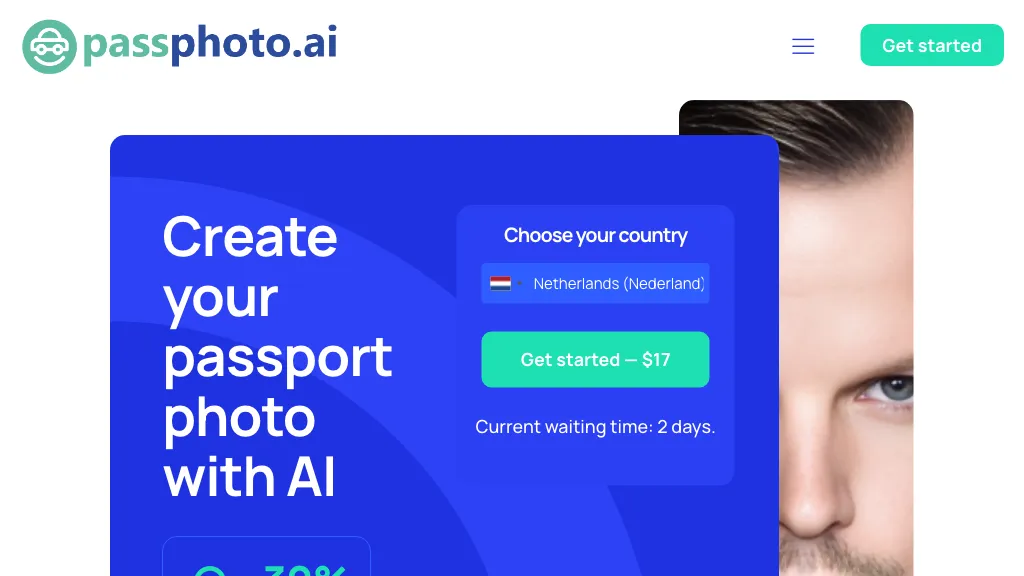Open the hamburger navigation menu
1024x576 pixels.
[x=803, y=46]
